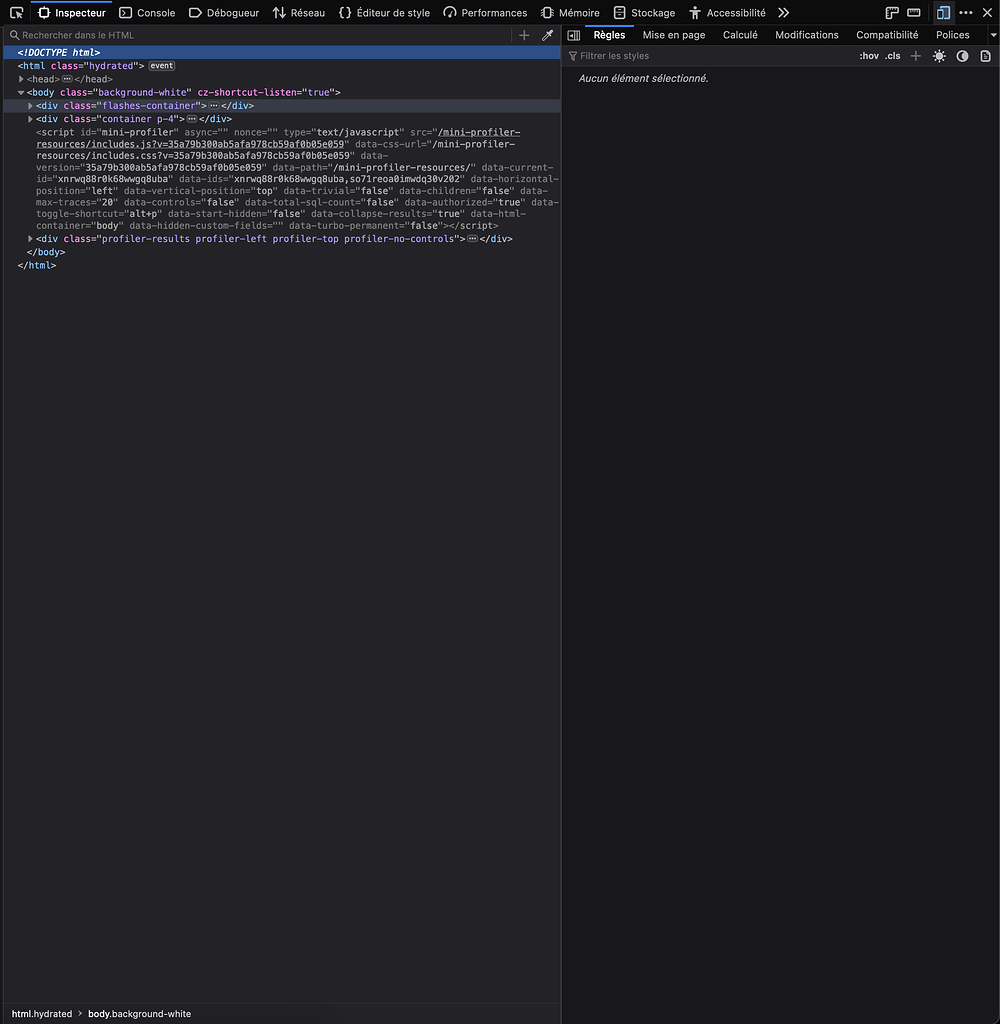Open the devtools customization menu
This screenshot has height=1024, width=1000.
coord(965,12)
